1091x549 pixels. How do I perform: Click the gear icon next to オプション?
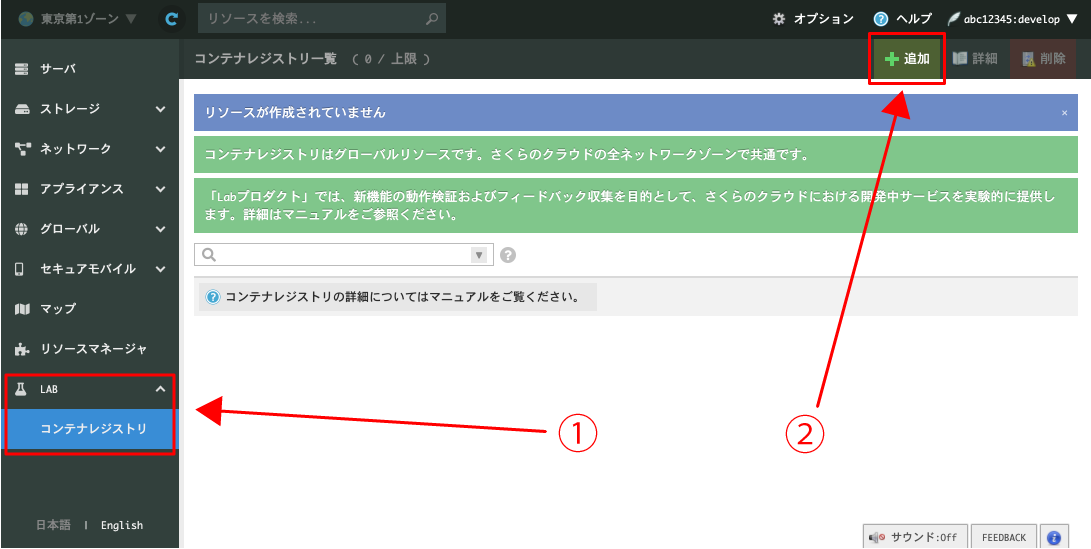(779, 19)
